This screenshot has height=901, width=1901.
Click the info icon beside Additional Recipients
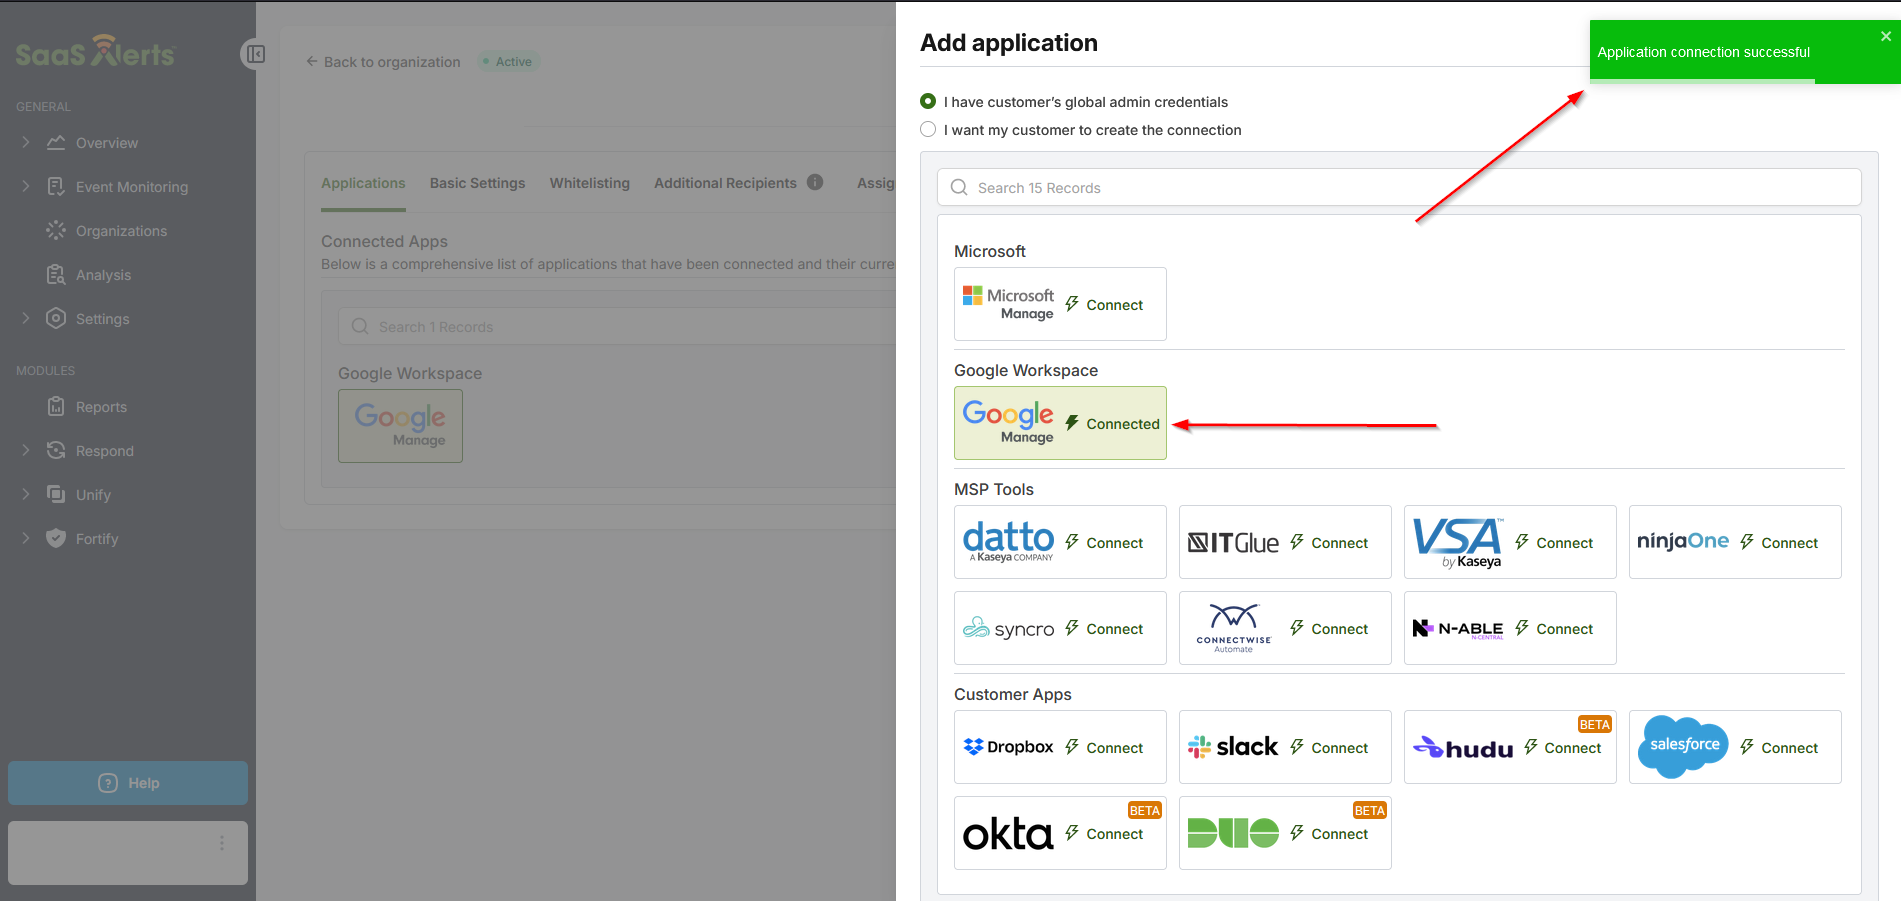tap(815, 182)
